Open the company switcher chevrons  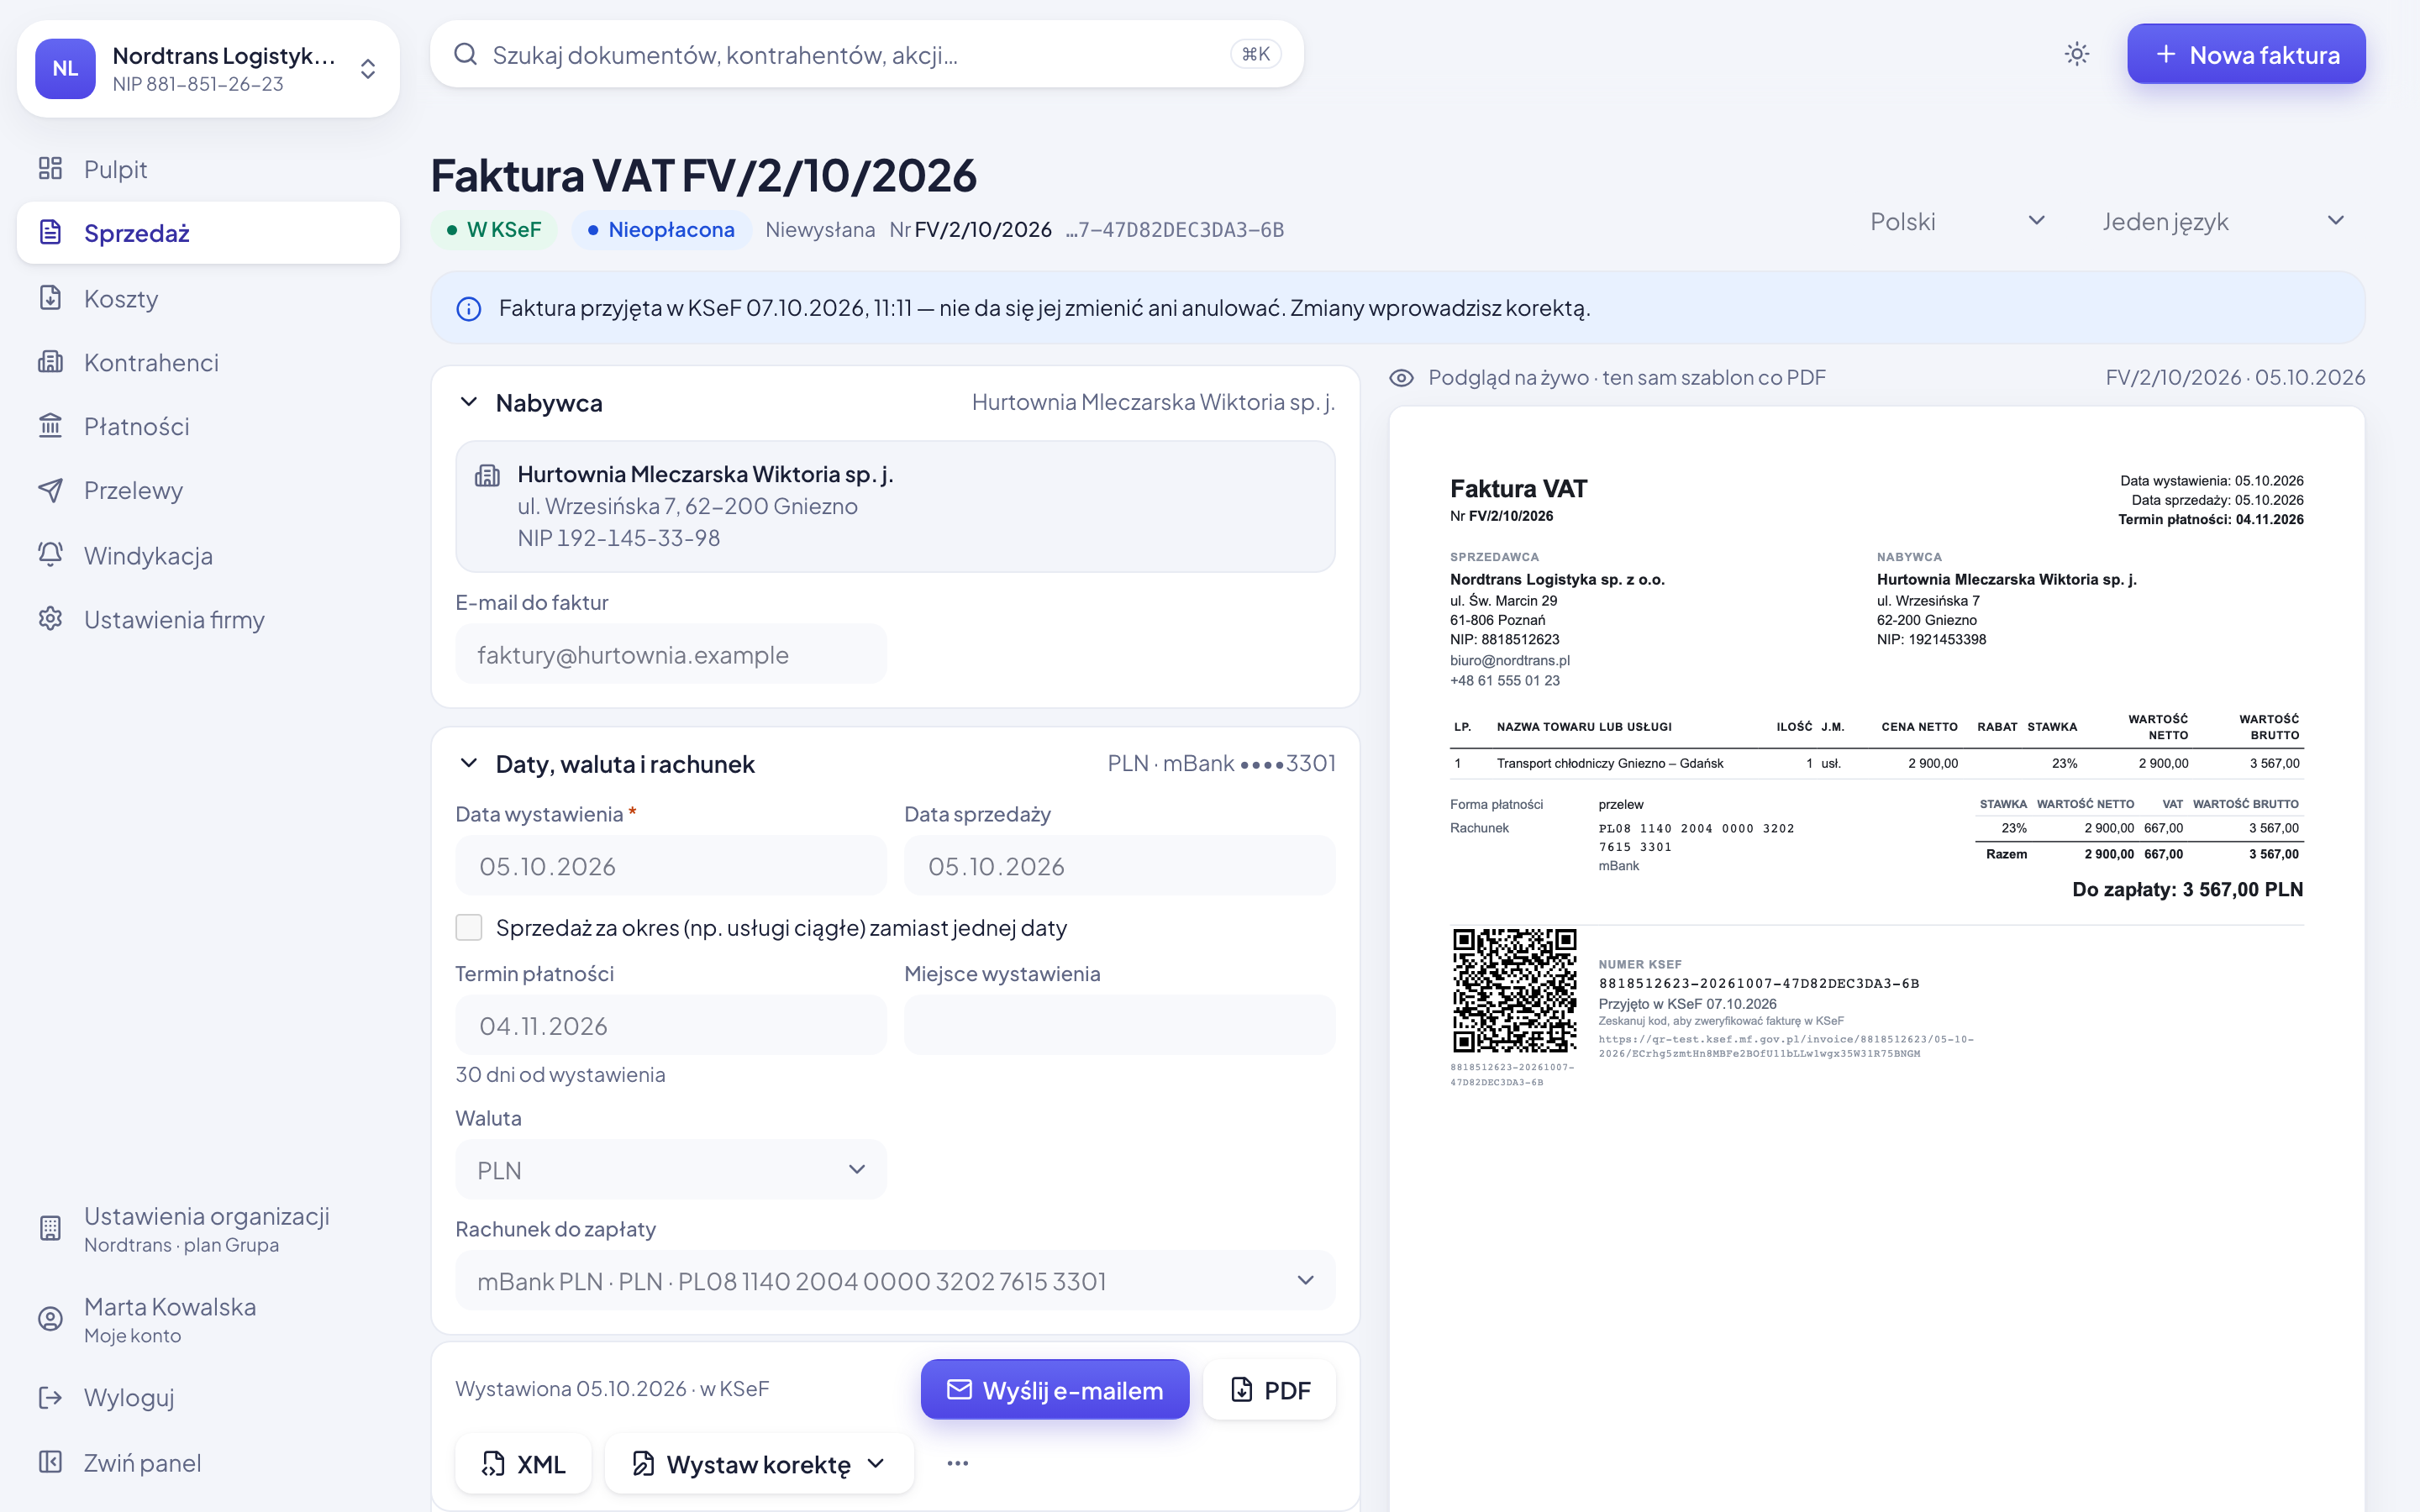(368, 68)
